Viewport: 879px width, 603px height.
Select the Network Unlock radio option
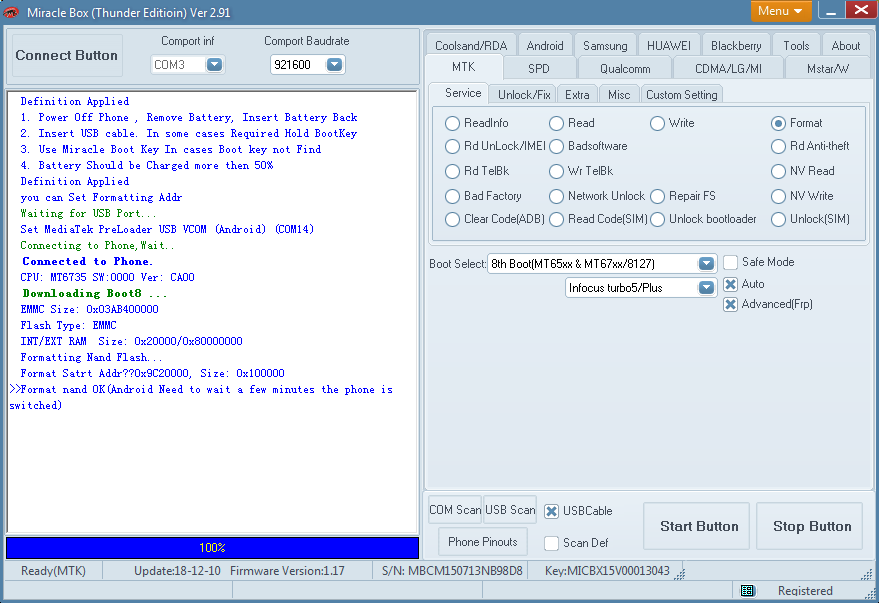556,196
